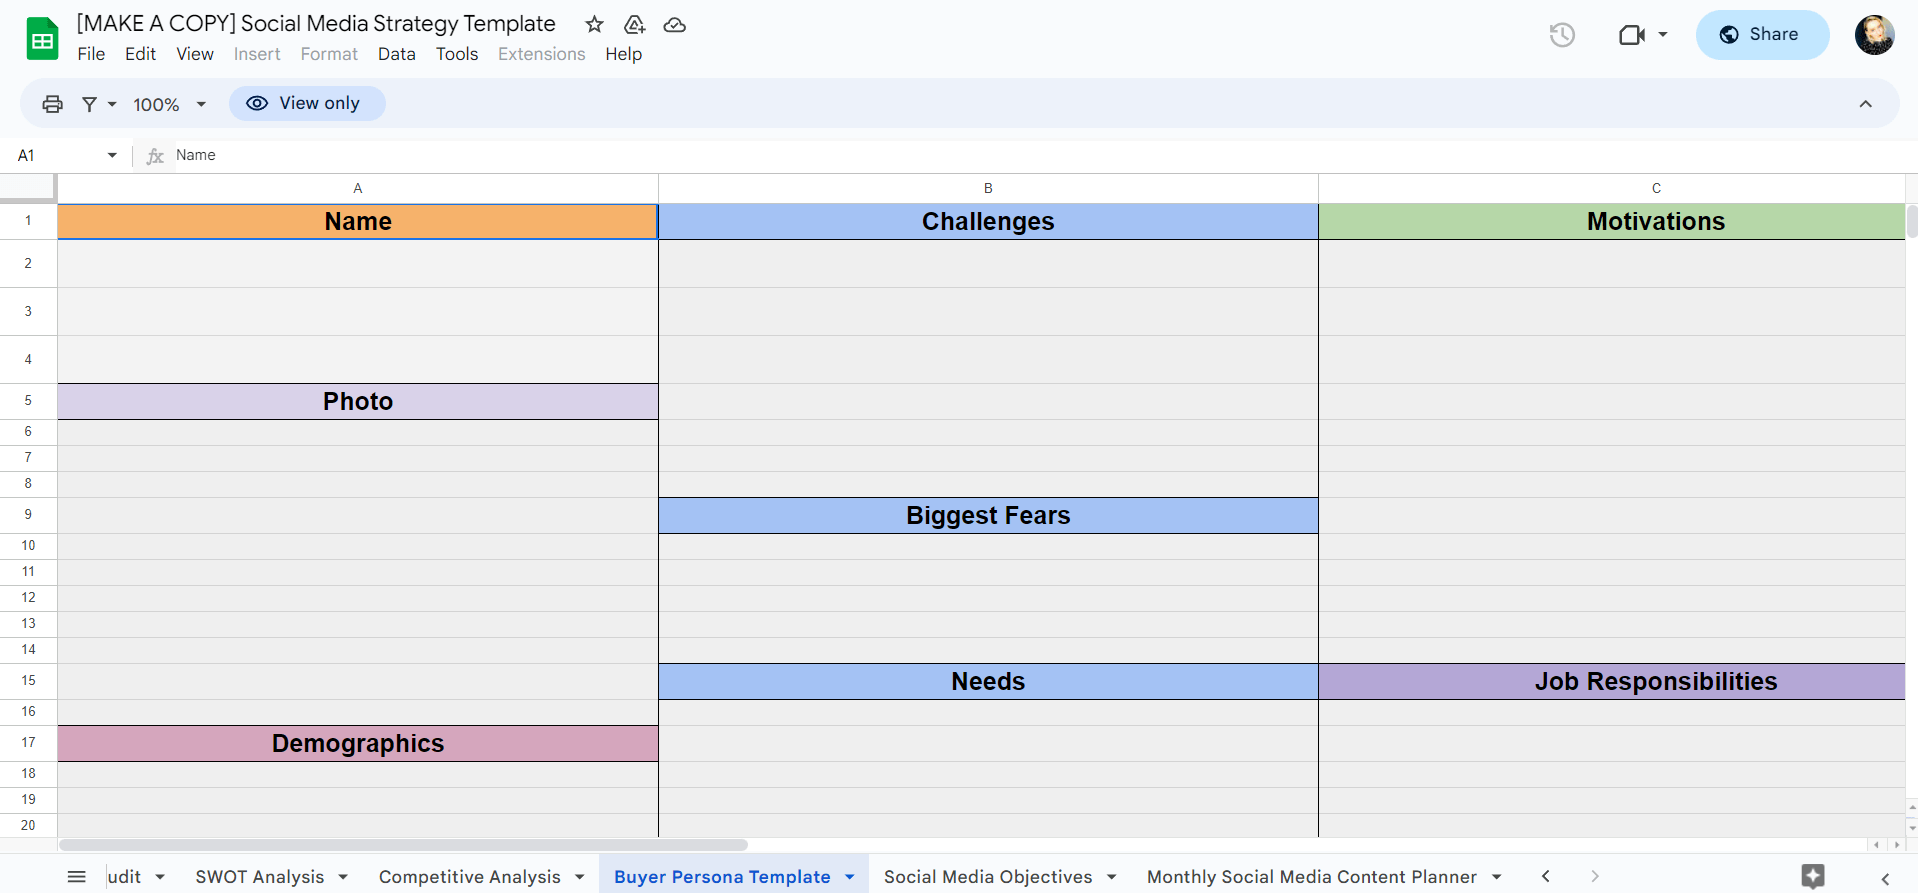Click the Share button
Screen dimensions: 1918x893
click(1762, 35)
